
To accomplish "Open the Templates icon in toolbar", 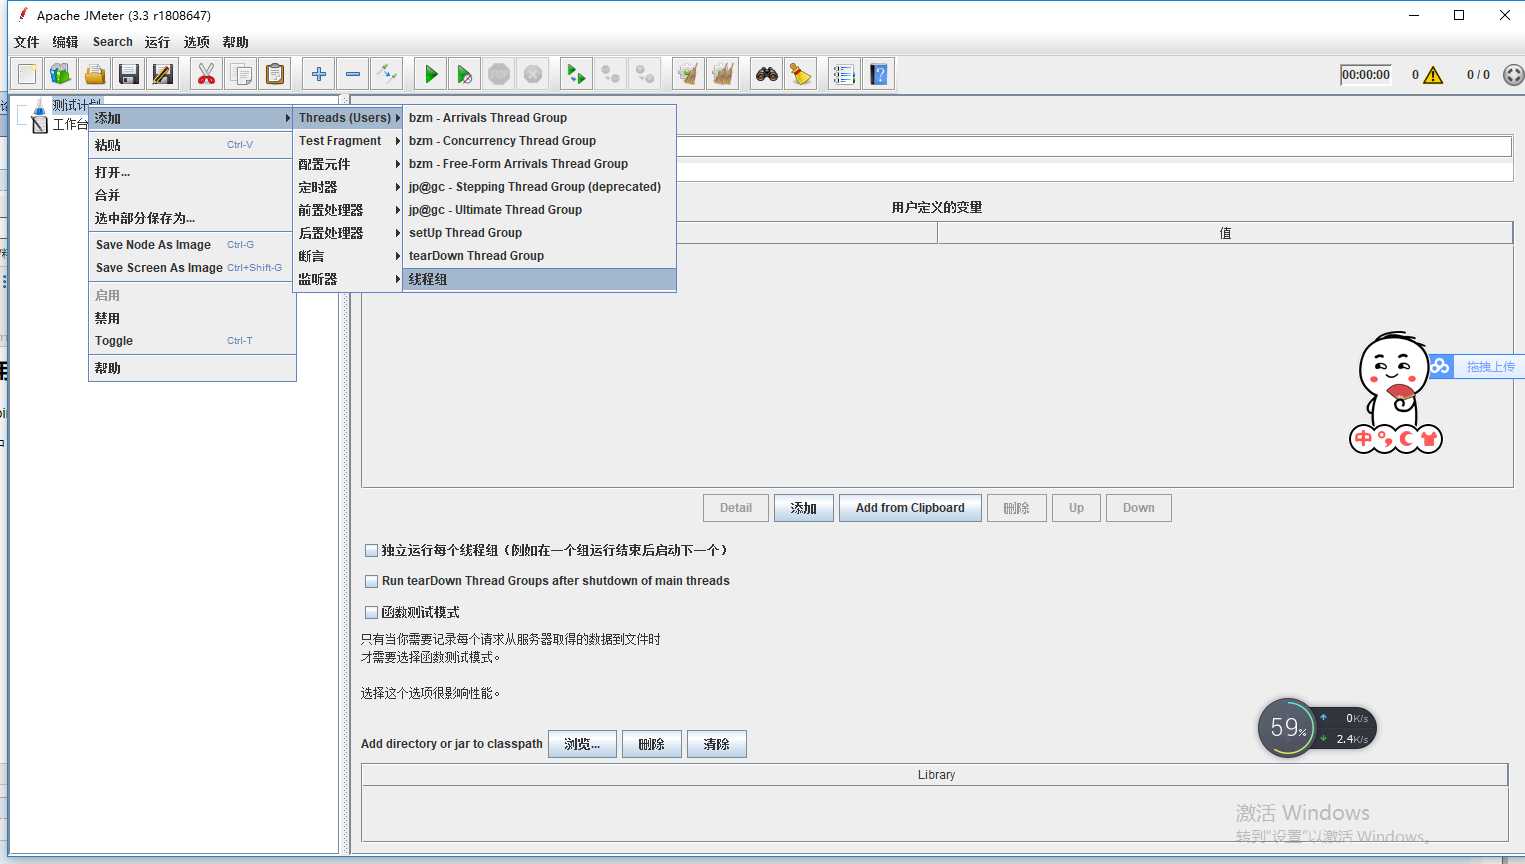I will (61, 74).
